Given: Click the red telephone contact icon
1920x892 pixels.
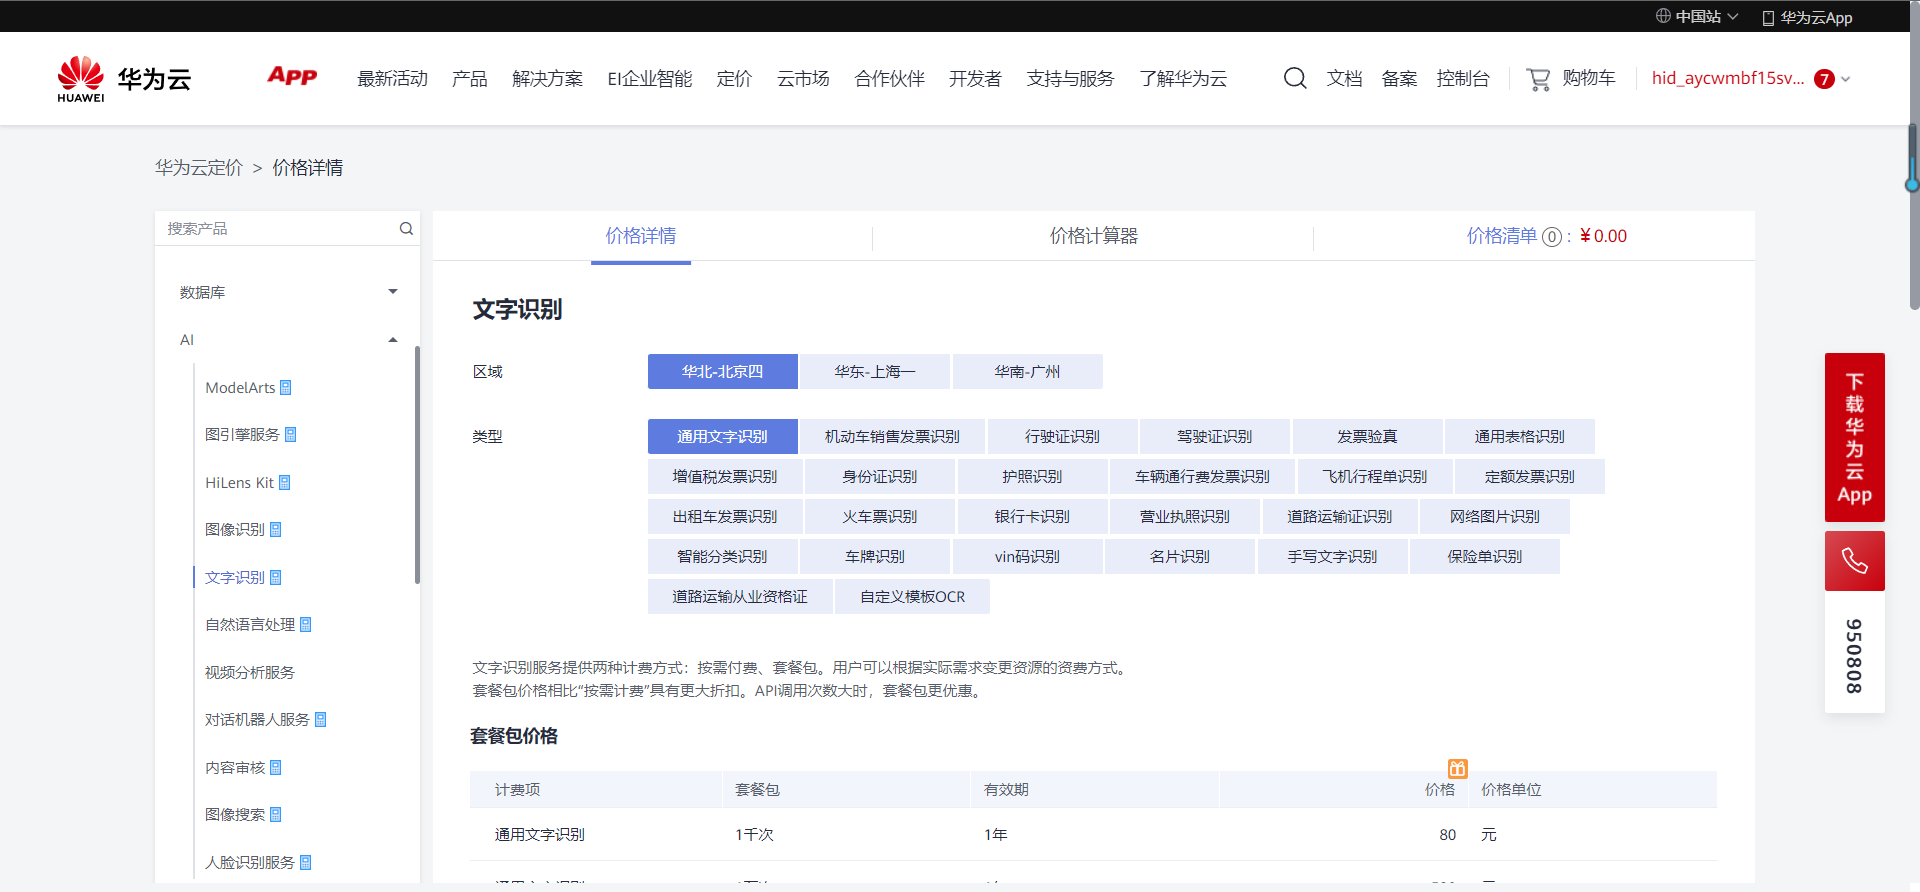Looking at the screenshot, I should (x=1855, y=561).
